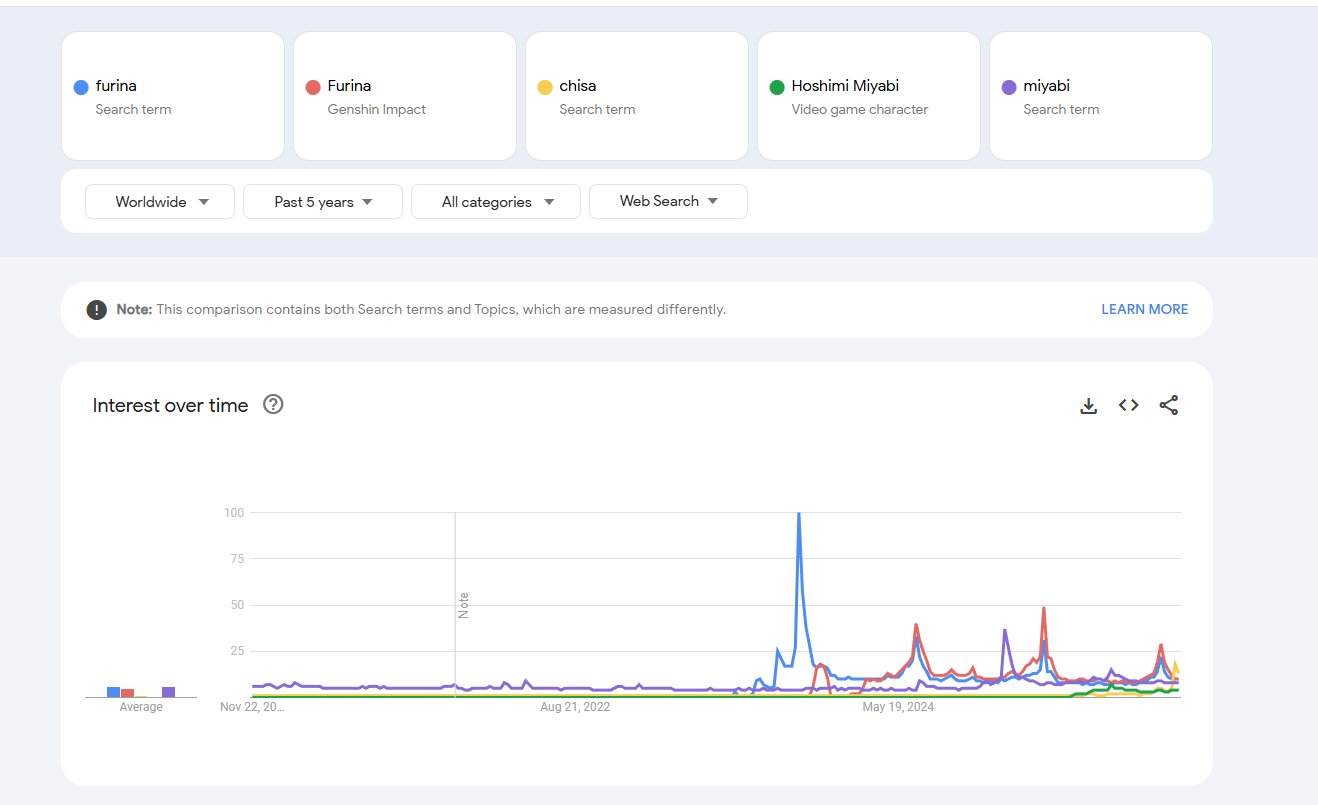Image resolution: width=1318 pixels, height=805 pixels.
Task: Download the Interest over time data
Action: [1089, 406]
